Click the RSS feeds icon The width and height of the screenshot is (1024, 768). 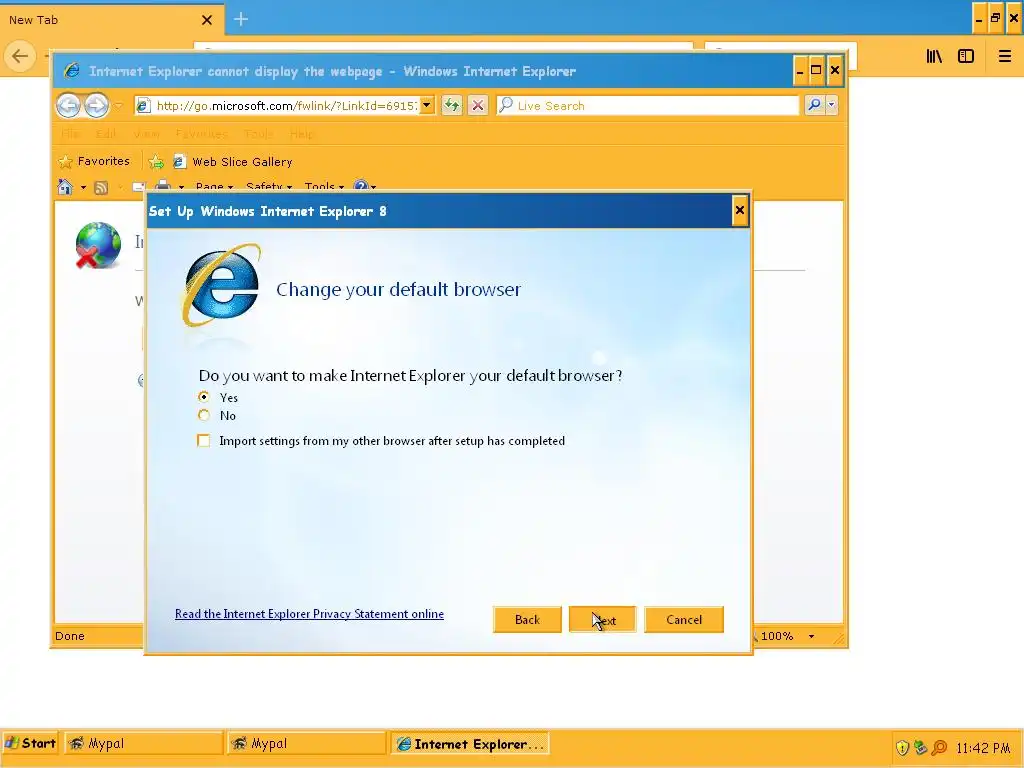click(101, 187)
